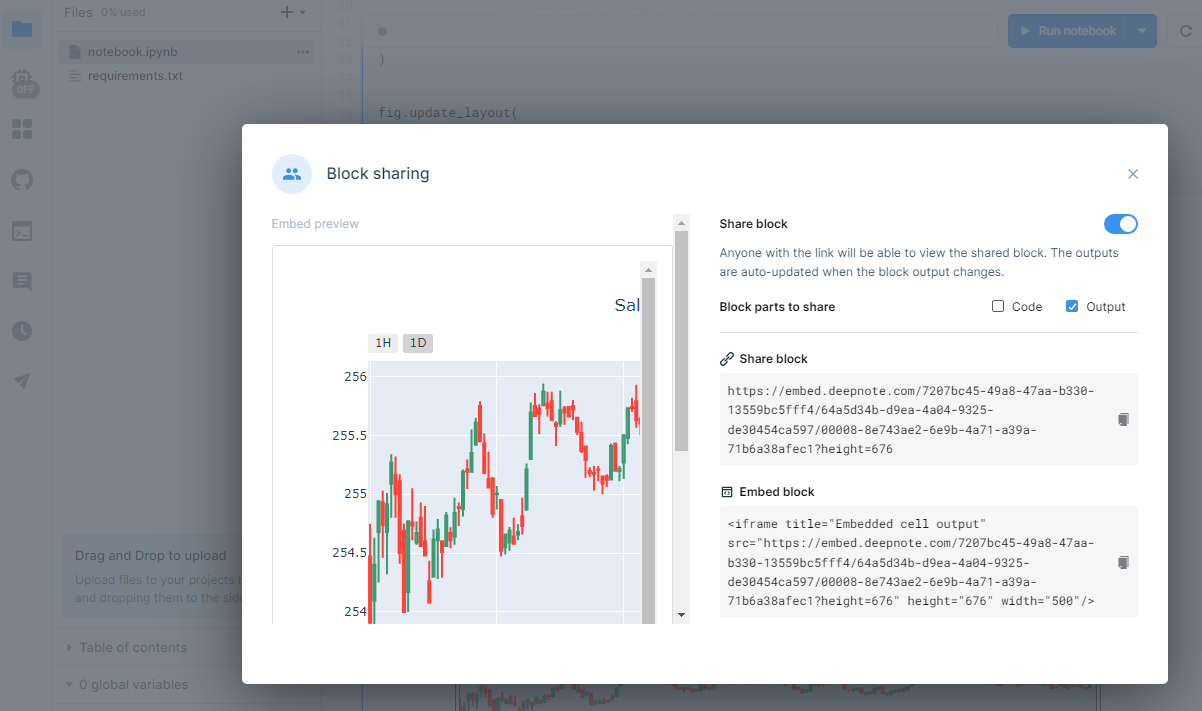This screenshot has height=711, width=1202.
Task: Click the inner chart scrollbar thumb
Action: pyautogui.click(x=648, y=450)
